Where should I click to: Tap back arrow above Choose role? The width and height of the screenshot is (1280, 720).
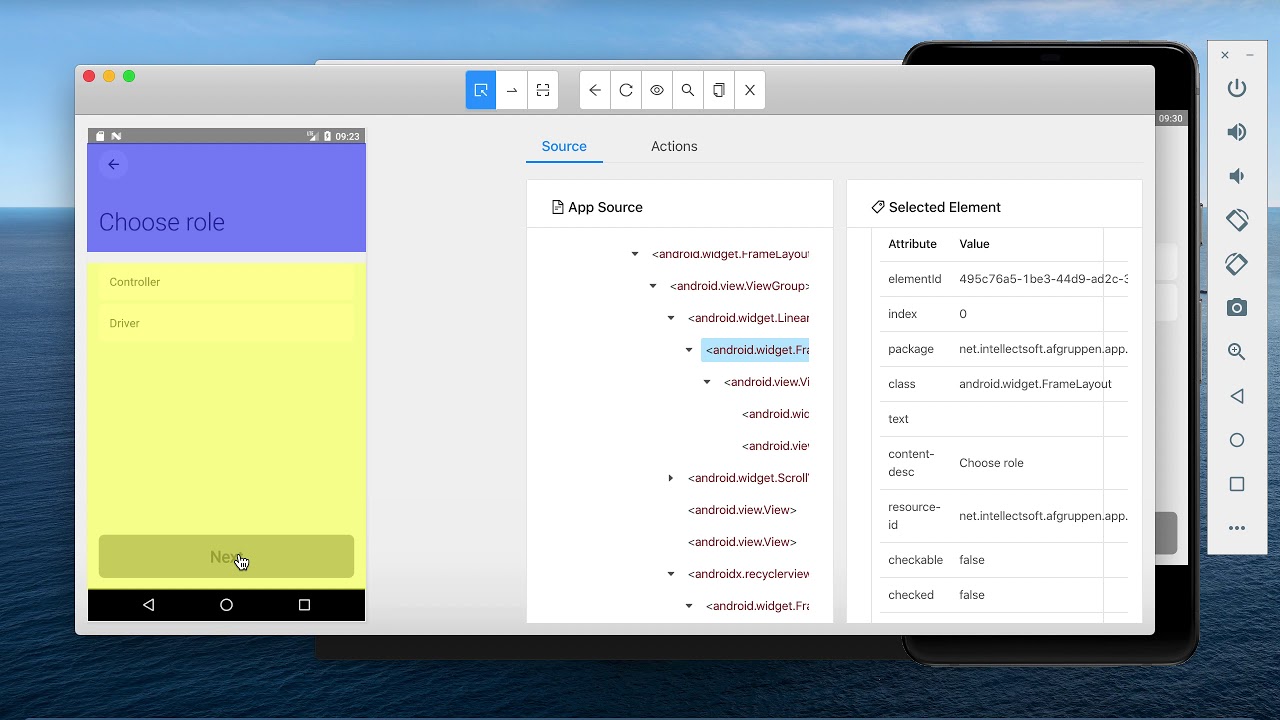click(x=114, y=165)
